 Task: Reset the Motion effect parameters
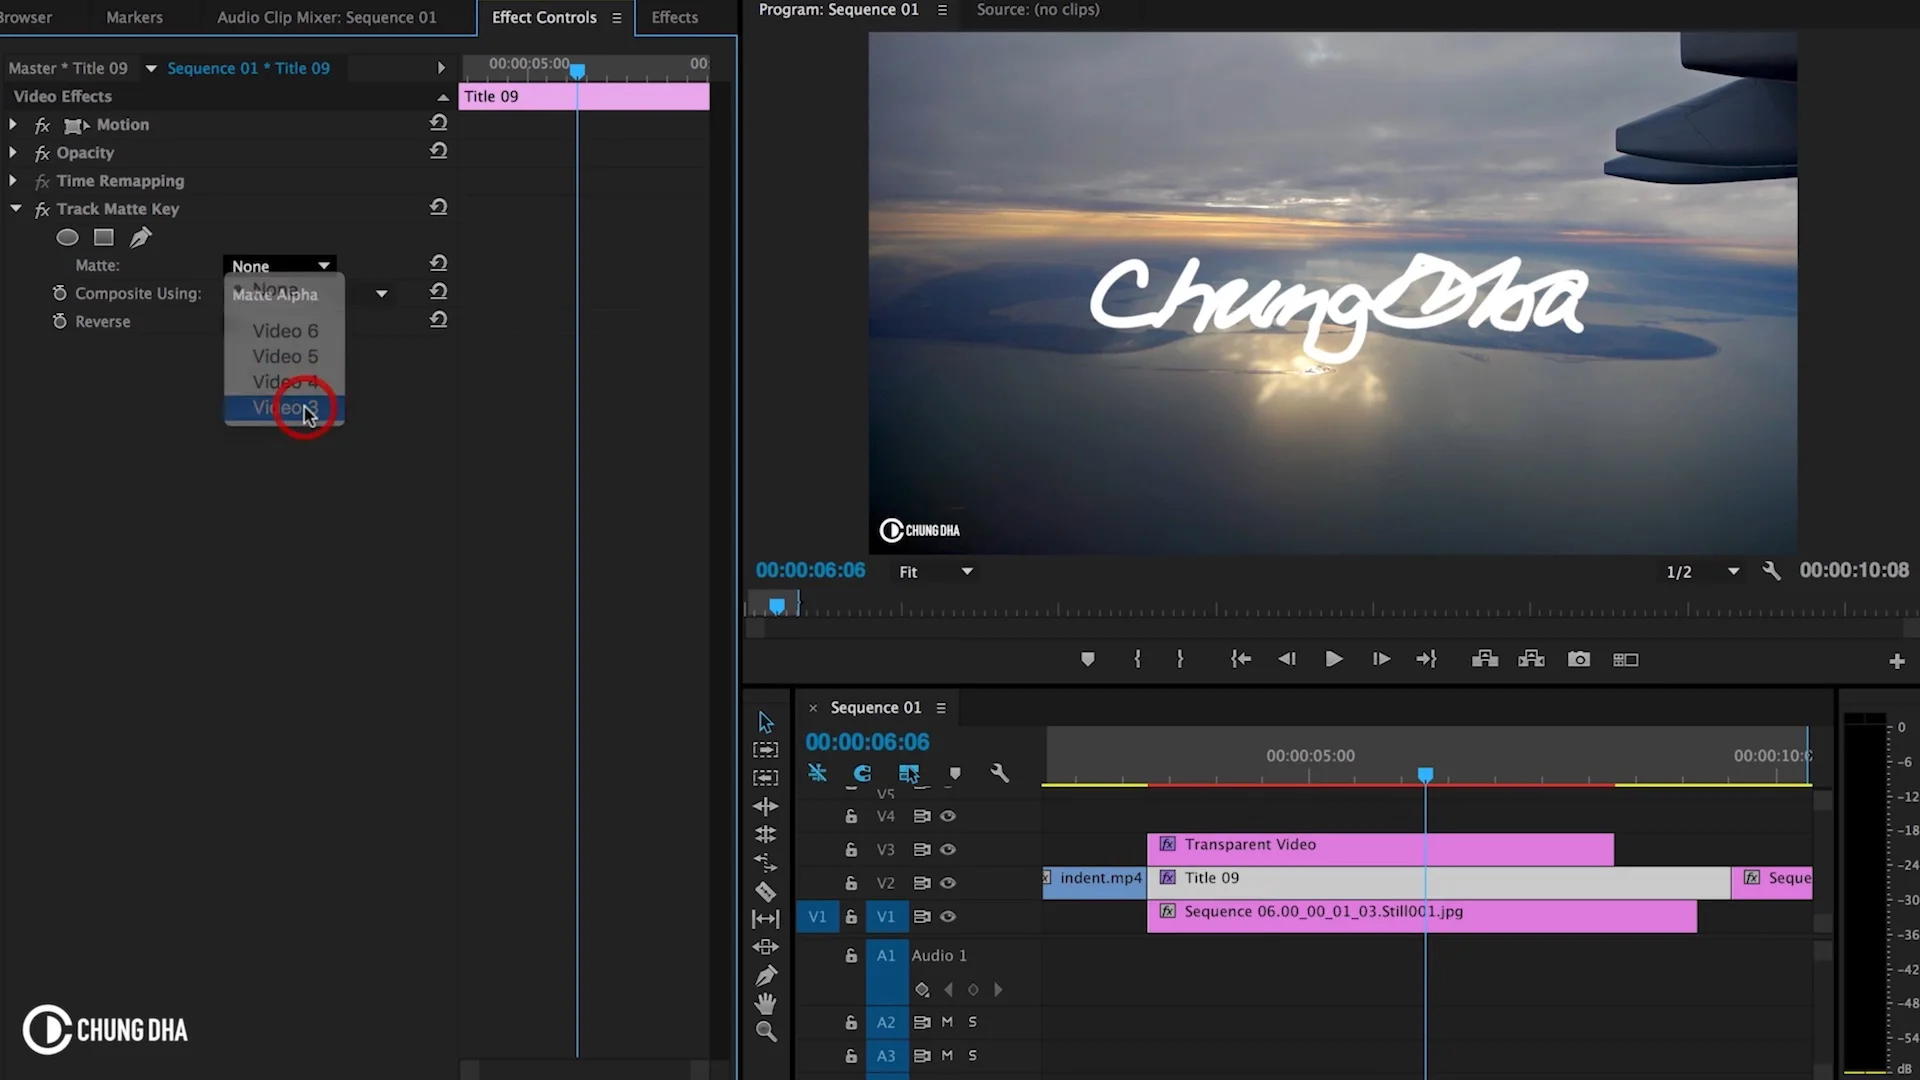tap(438, 123)
